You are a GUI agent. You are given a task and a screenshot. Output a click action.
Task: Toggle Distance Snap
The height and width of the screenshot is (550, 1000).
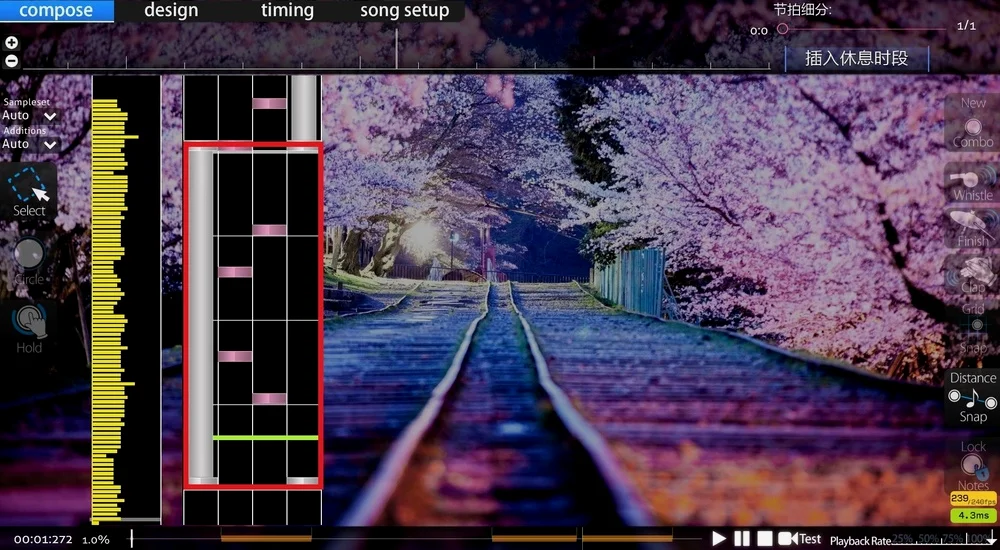[973, 396]
